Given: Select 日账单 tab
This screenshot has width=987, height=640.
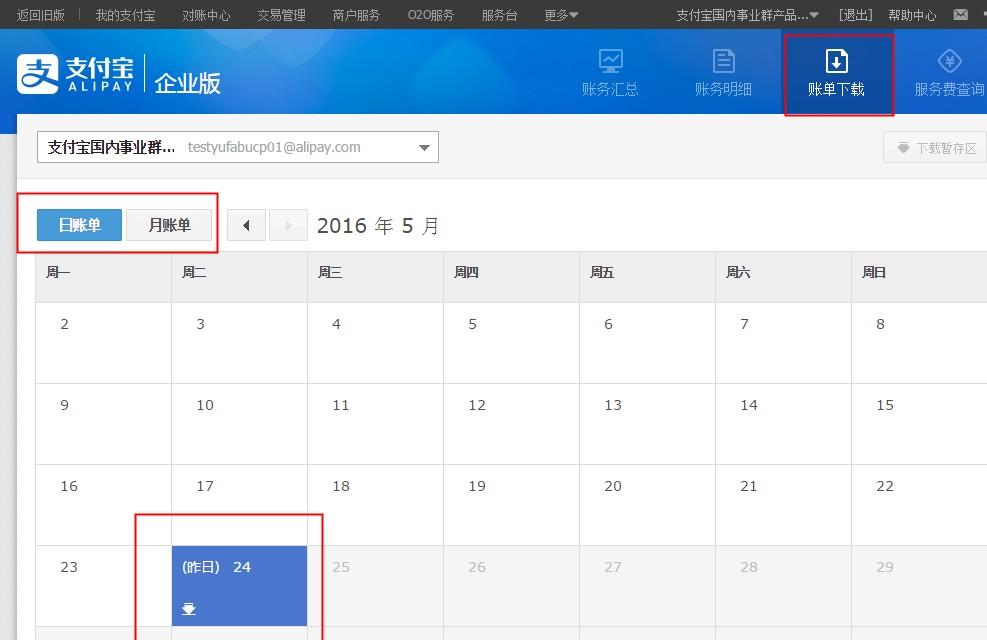Looking at the screenshot, I should pos(79,225).
